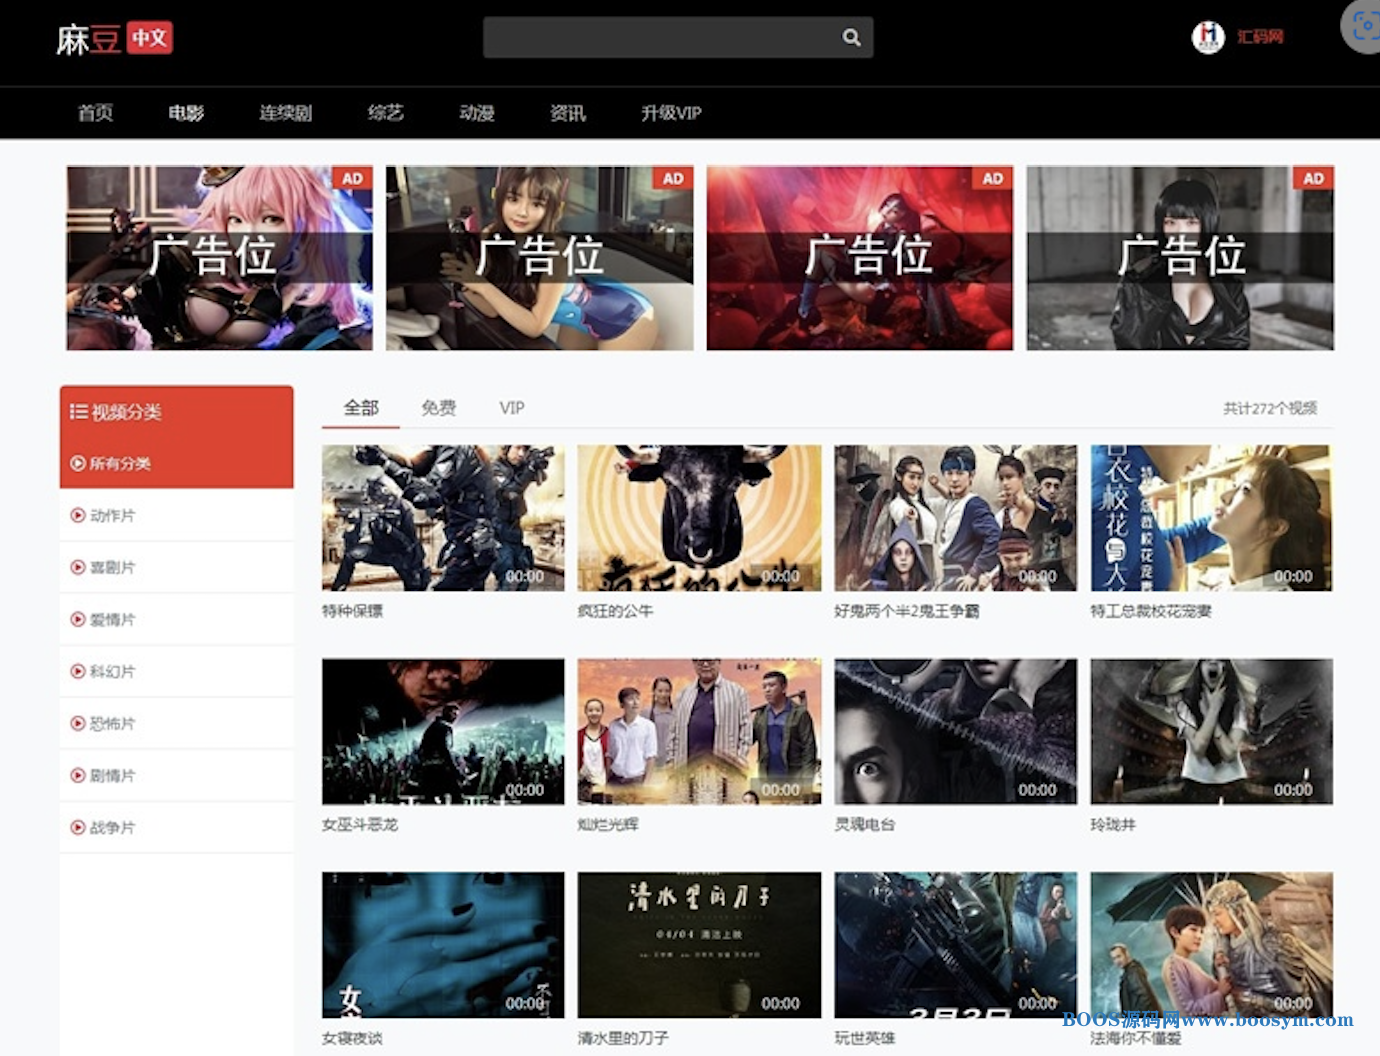
Task: Open the 升级VIP navigation item
Action: [671, 113]
